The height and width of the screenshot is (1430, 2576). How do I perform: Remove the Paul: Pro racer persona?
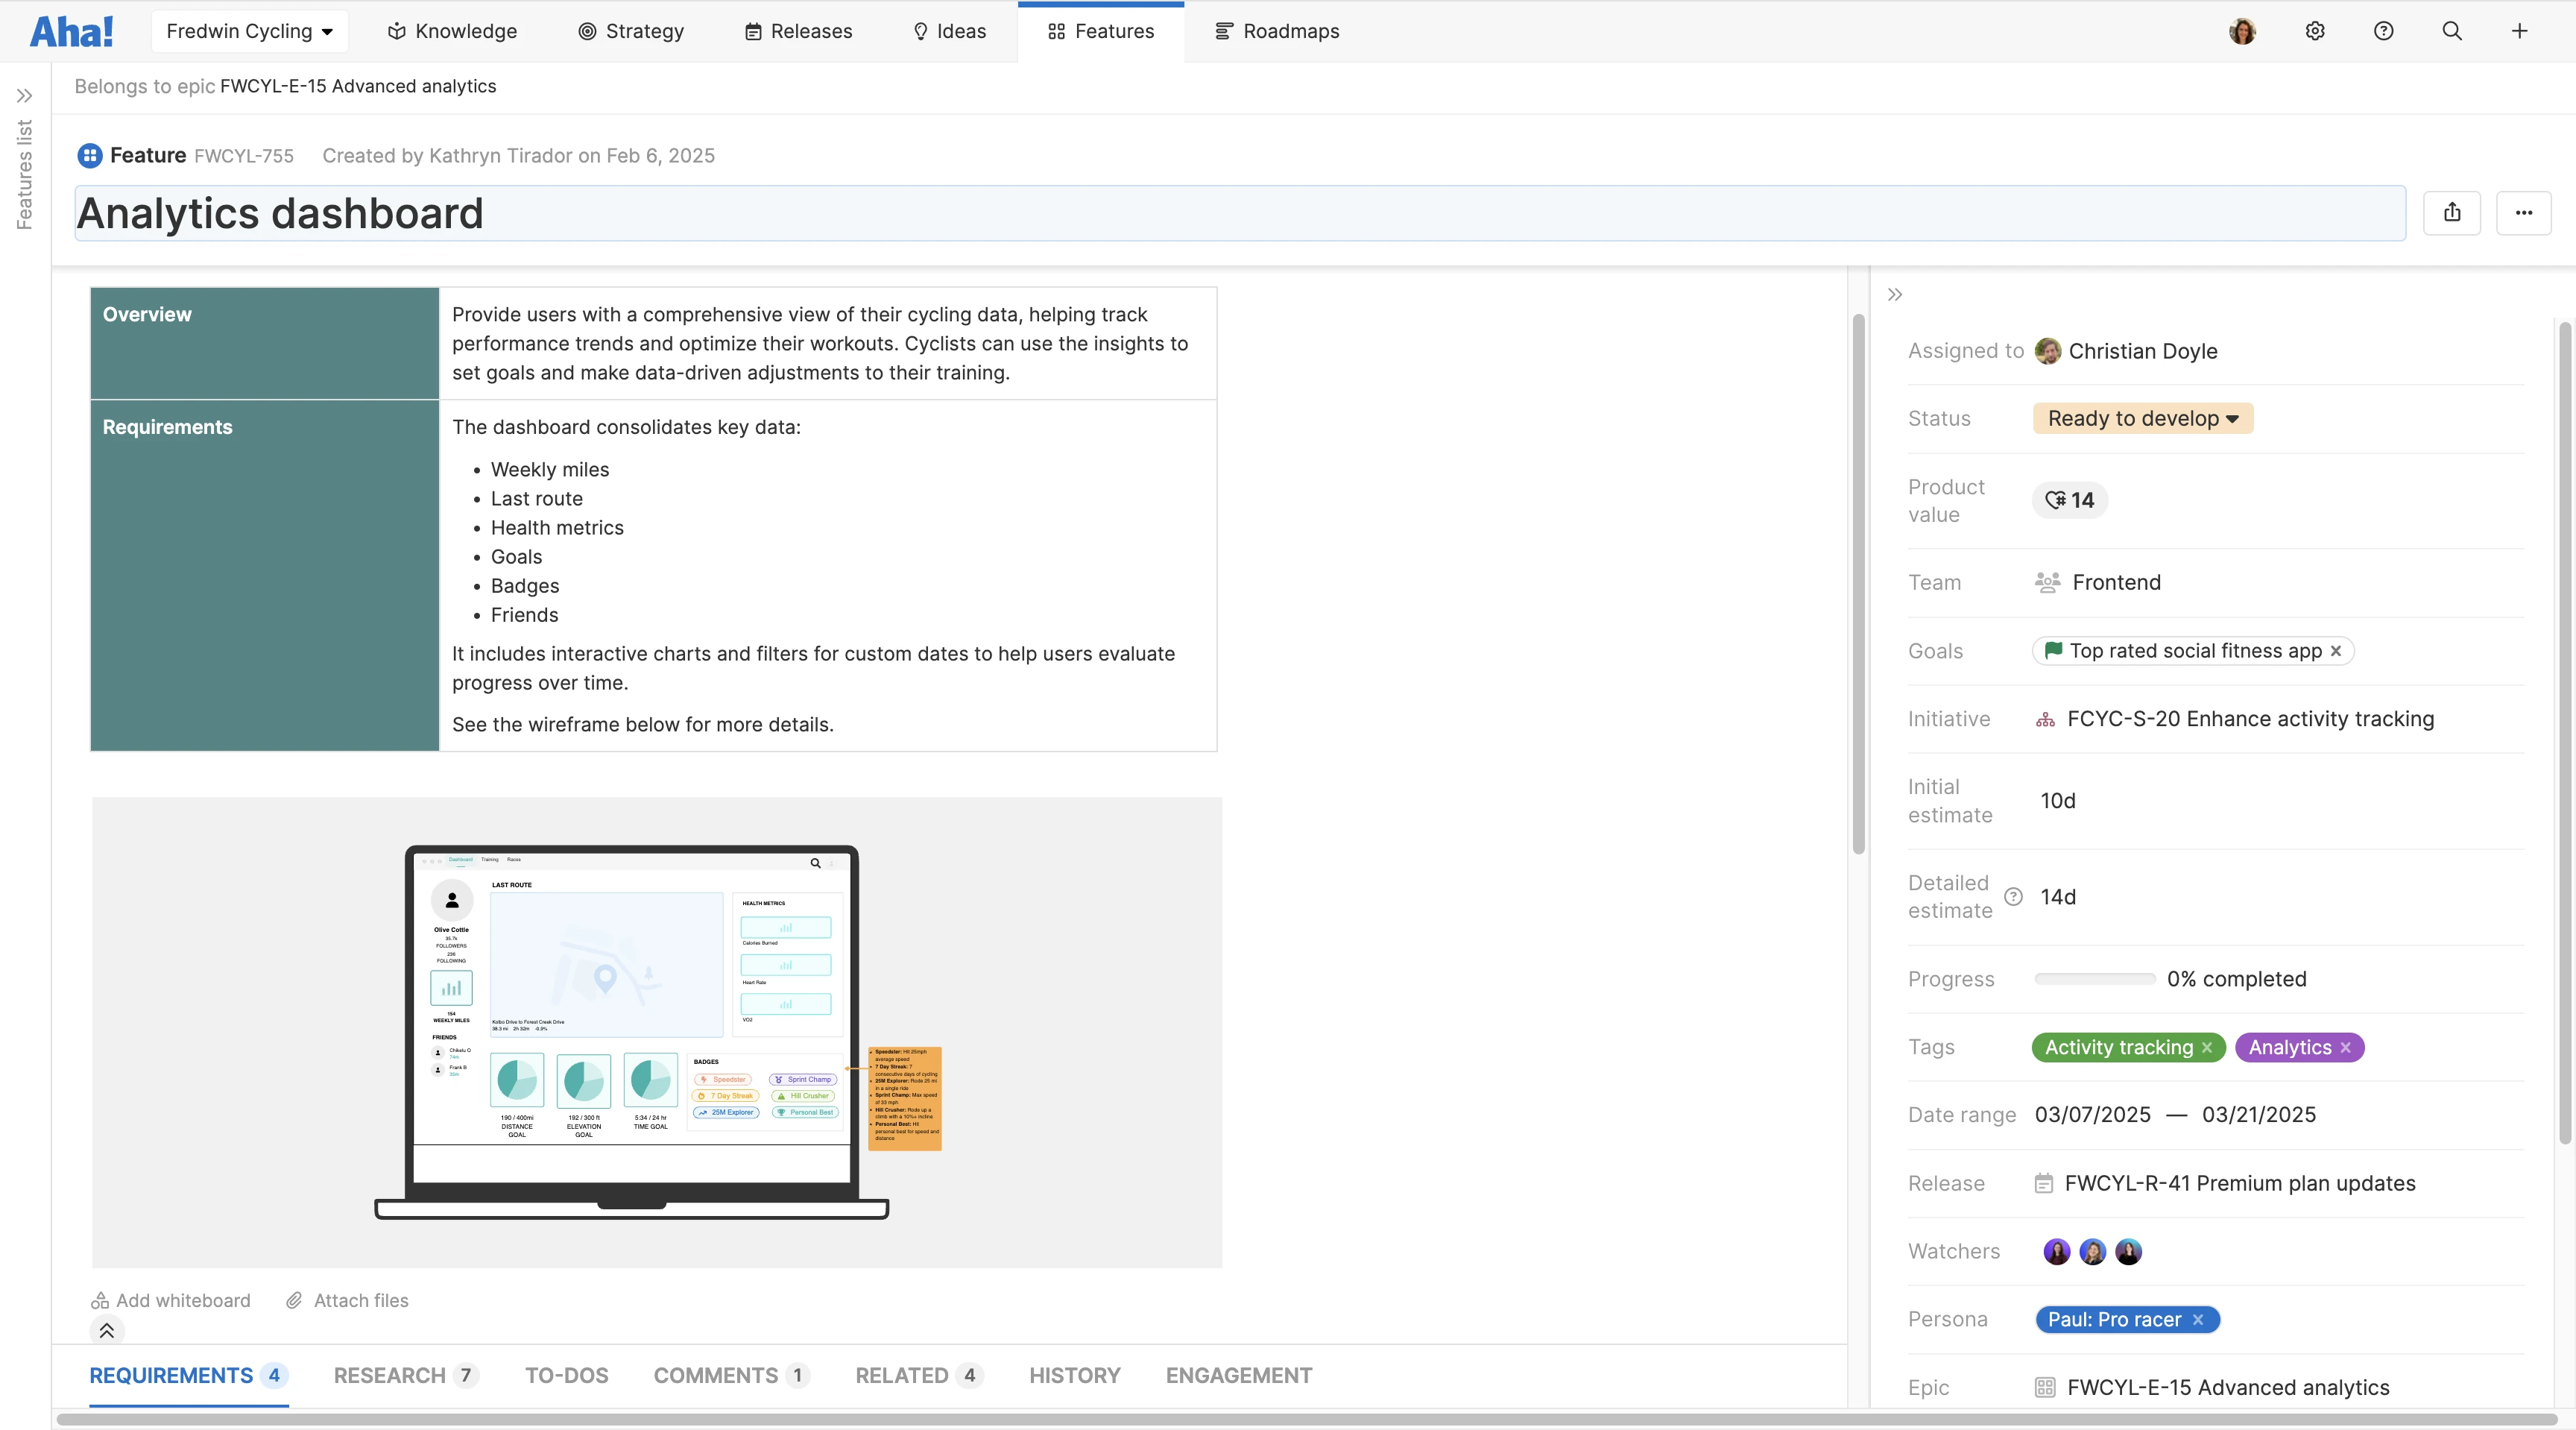pyautogui.click(x=2198, y=1319)
